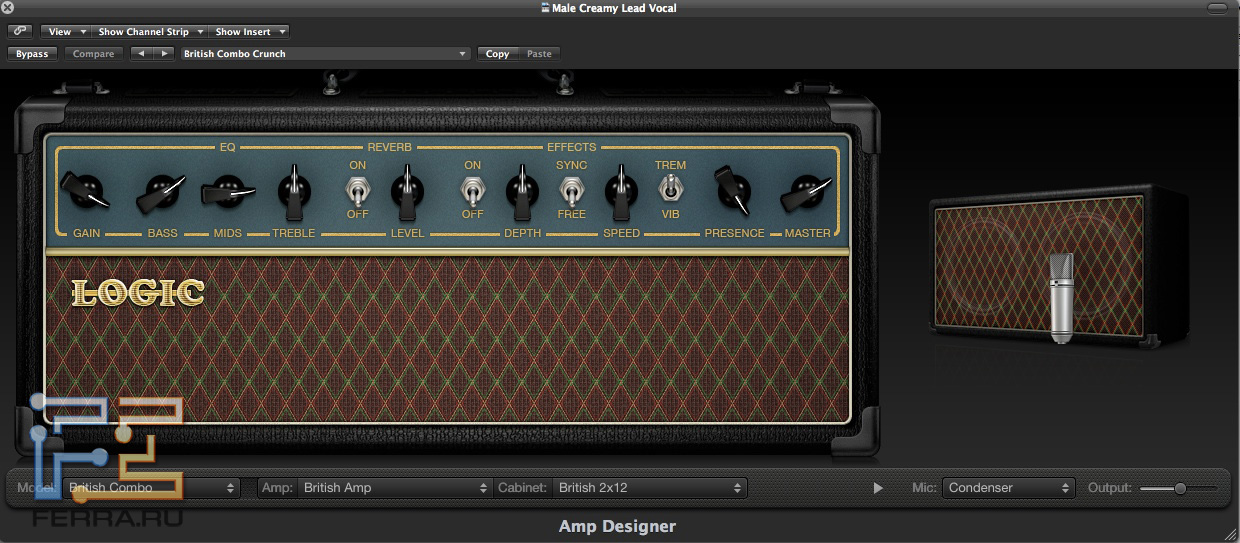Flip the Sync/Free switch
Image resolution: width=1240 pixels, height=543 pixels.
pos(571,189)
